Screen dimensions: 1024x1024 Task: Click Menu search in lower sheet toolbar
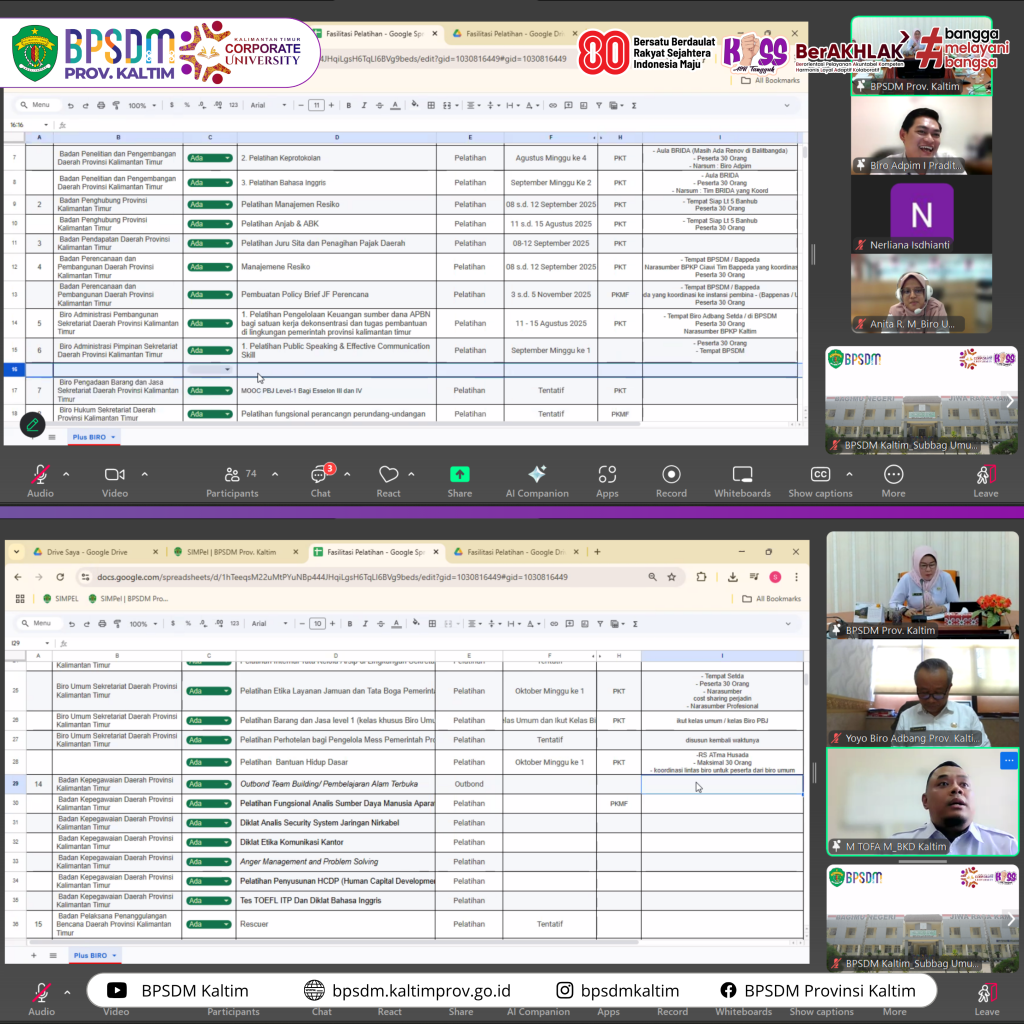(x=37, y=623)
